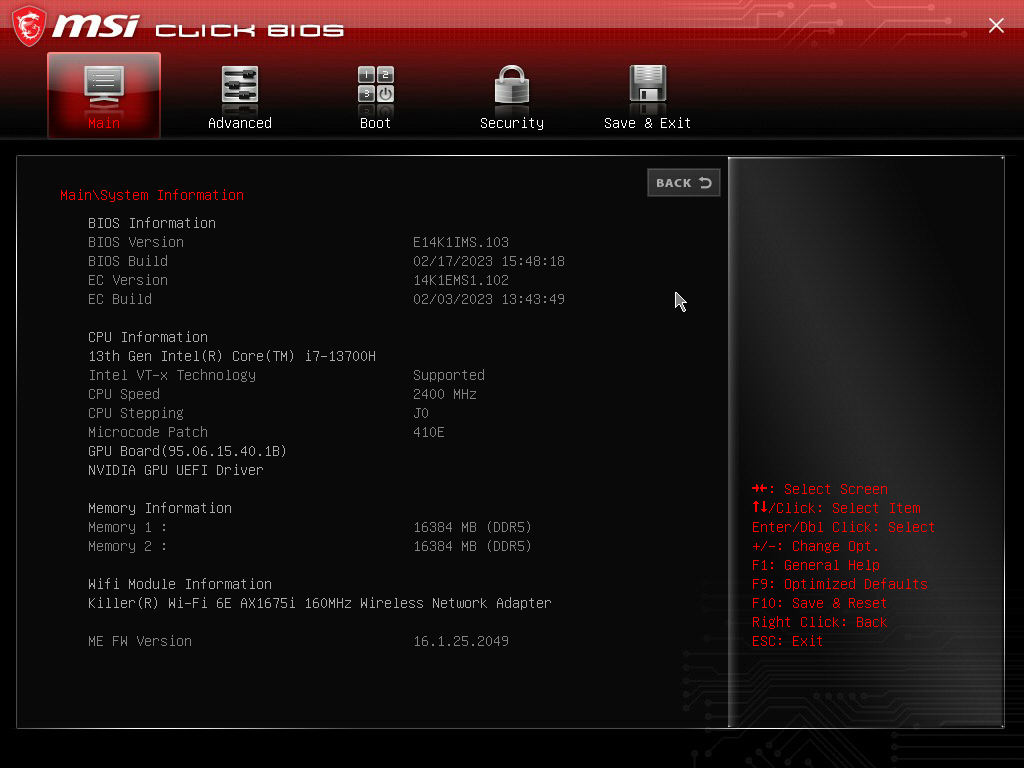Open the Main tab monitor icon

pyautogui.click(x=104, y=86)
